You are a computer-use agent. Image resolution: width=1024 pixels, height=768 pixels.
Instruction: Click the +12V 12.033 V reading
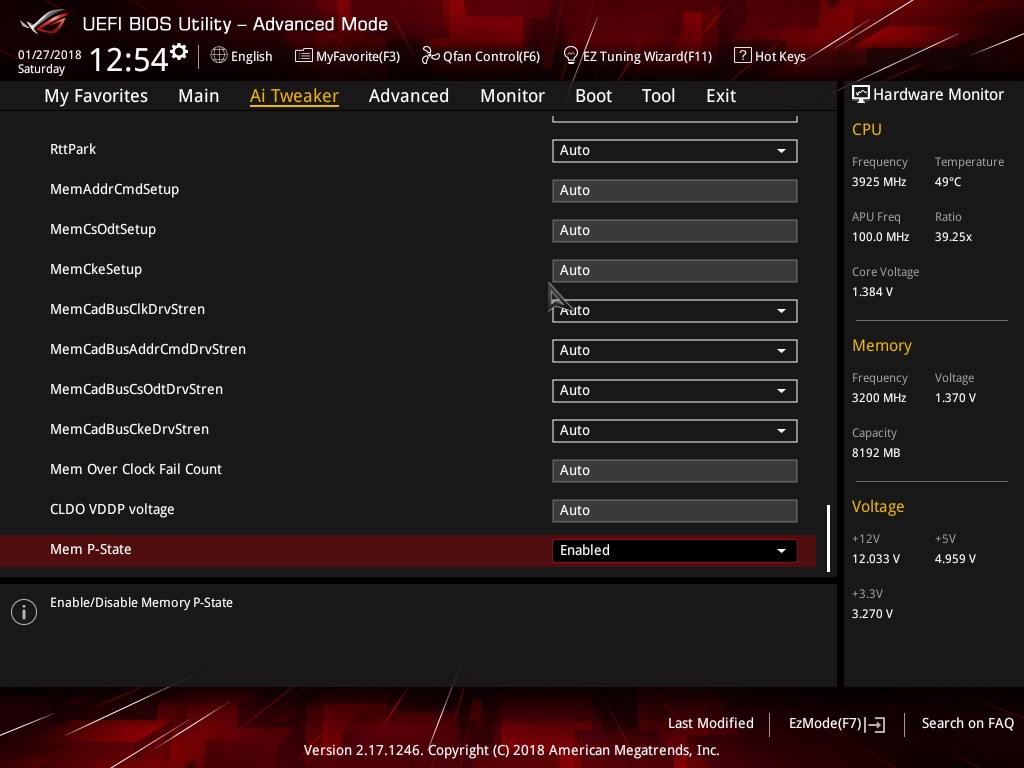[x=876, y=559]
